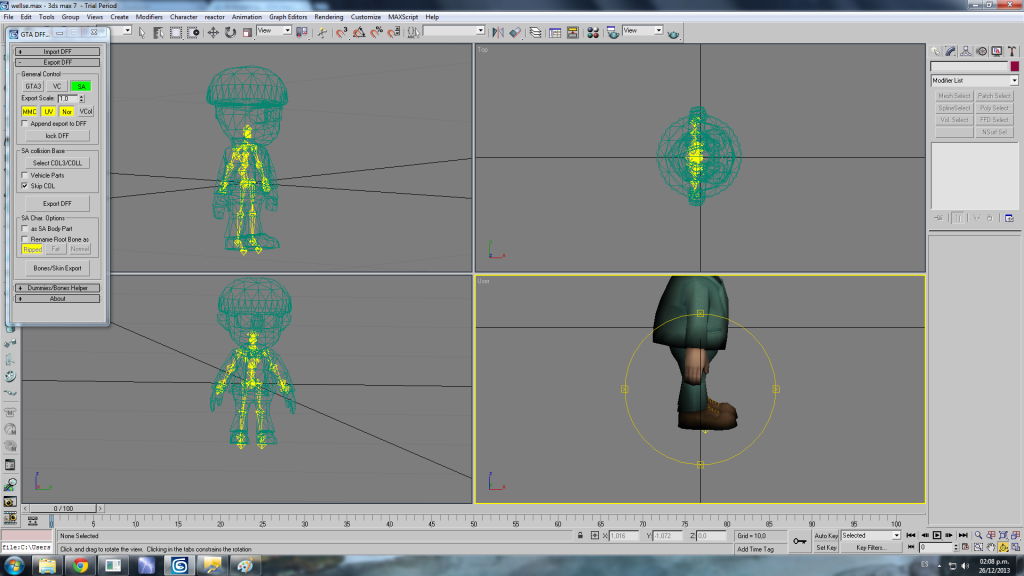
Task: Toggle the MMC export option
Action: [x=29, y=112]
